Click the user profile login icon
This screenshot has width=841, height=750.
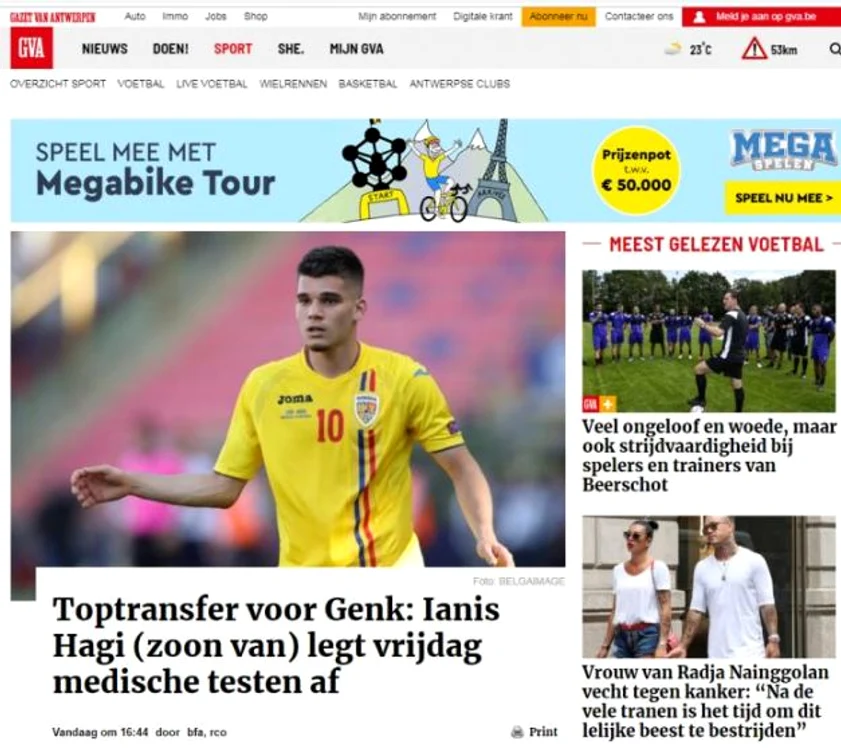tap(699, 17)
